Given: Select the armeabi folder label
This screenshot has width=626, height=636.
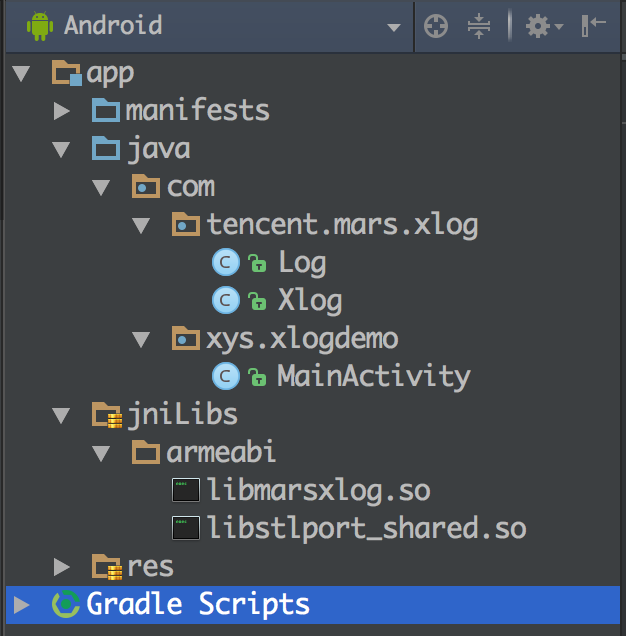Looking at the screenshot, I should pyautogui.click(x=221, y=452).
